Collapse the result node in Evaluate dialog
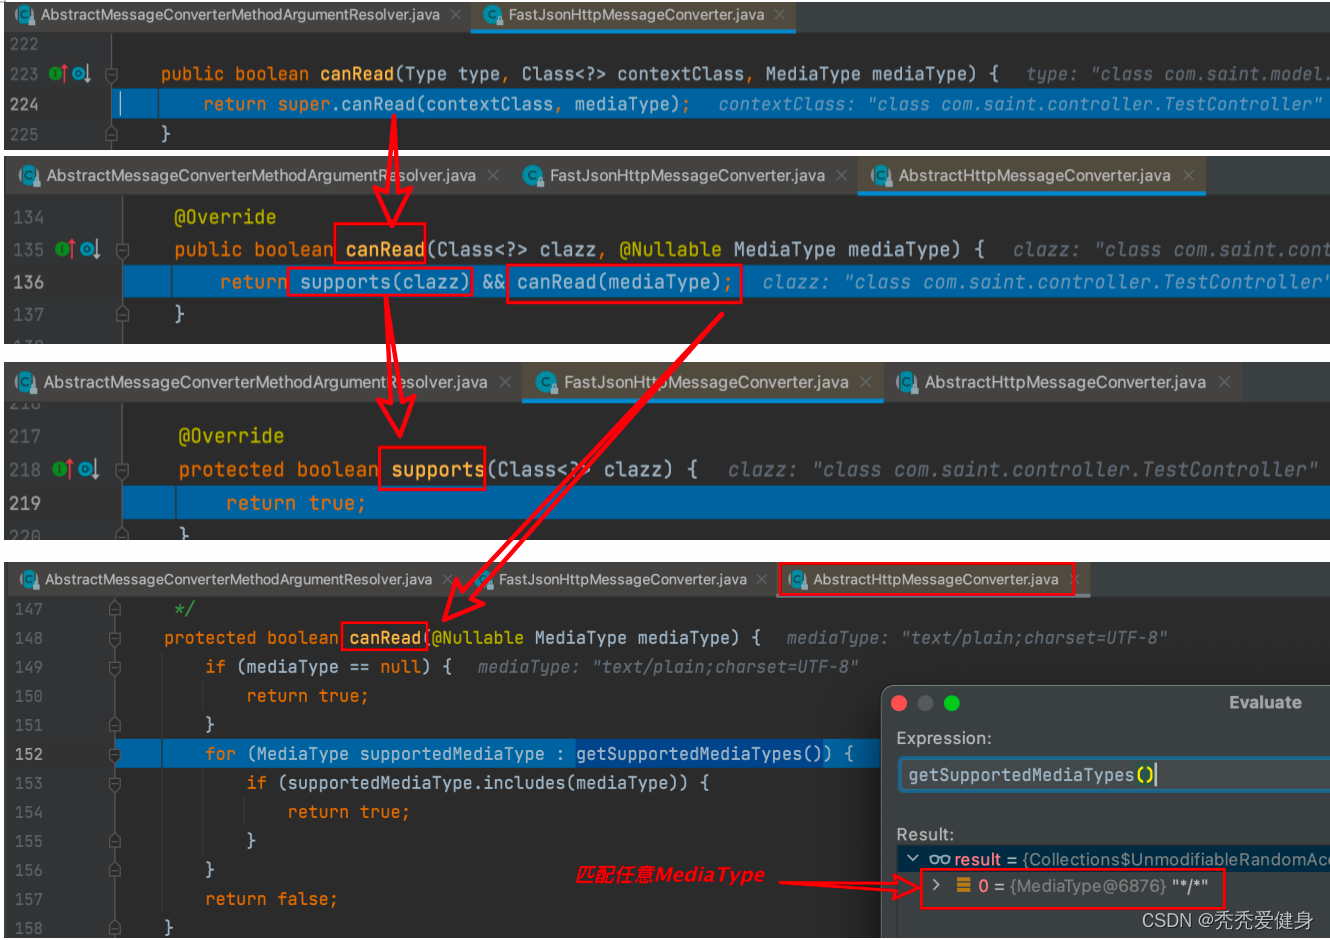 [x=912, y=859]
